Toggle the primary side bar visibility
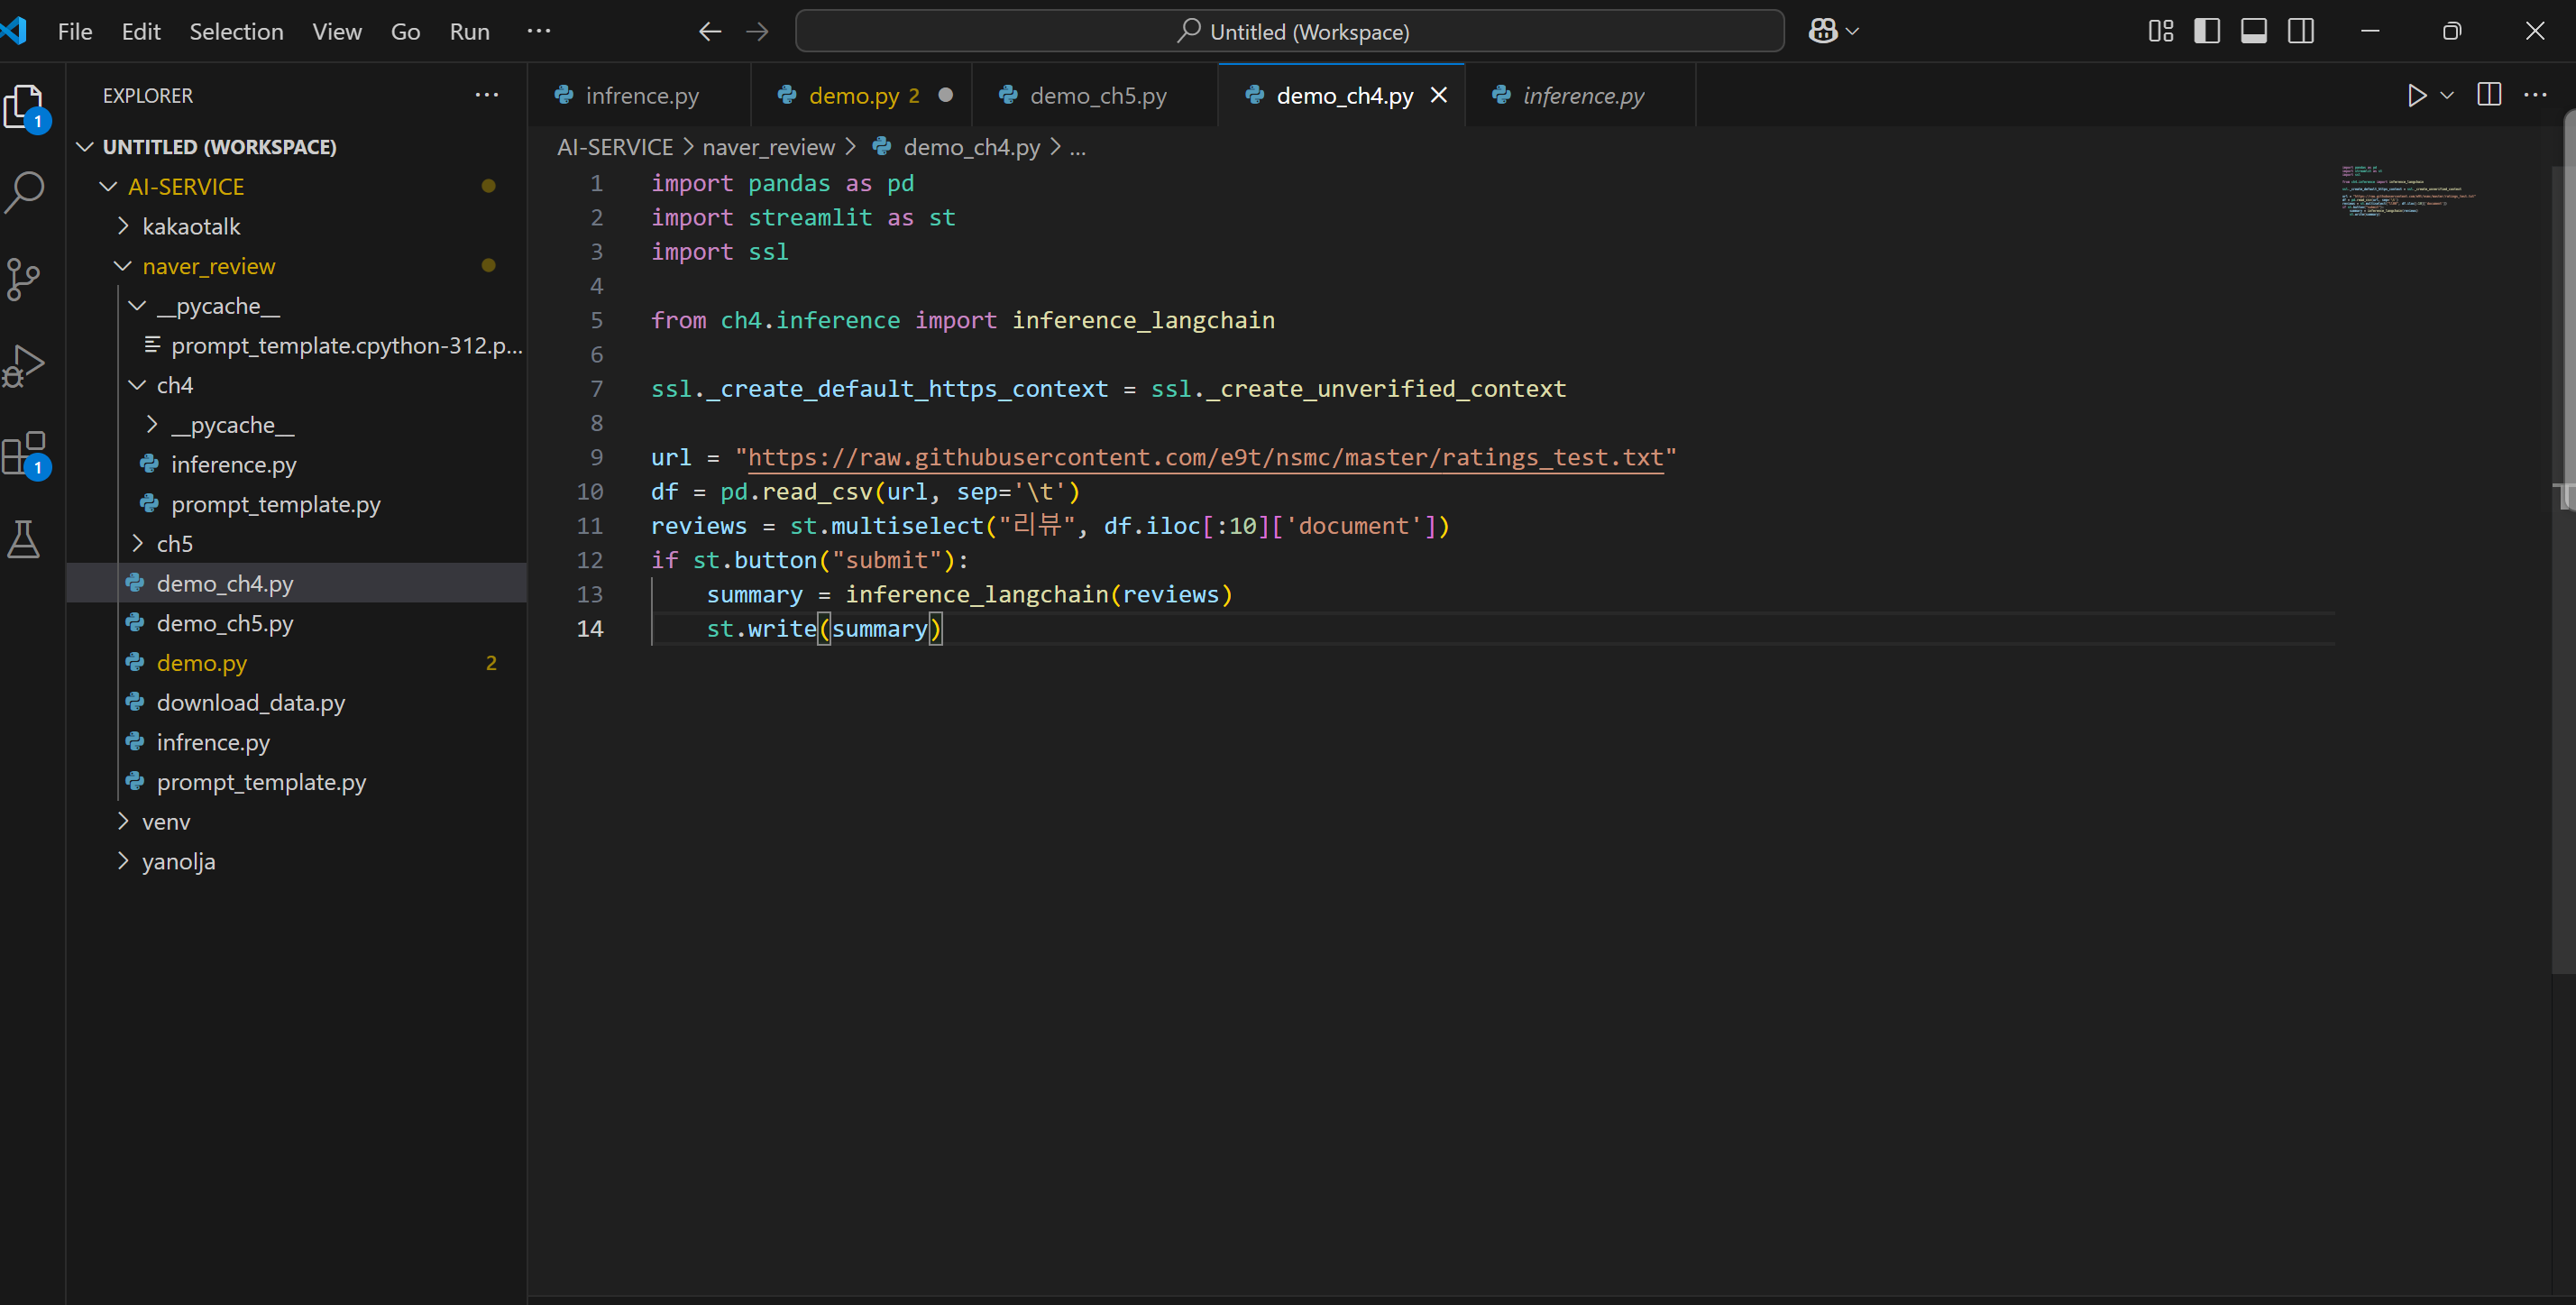Image resolution: width=2576 pixels, height=1305 pixels. point(2206,31)
